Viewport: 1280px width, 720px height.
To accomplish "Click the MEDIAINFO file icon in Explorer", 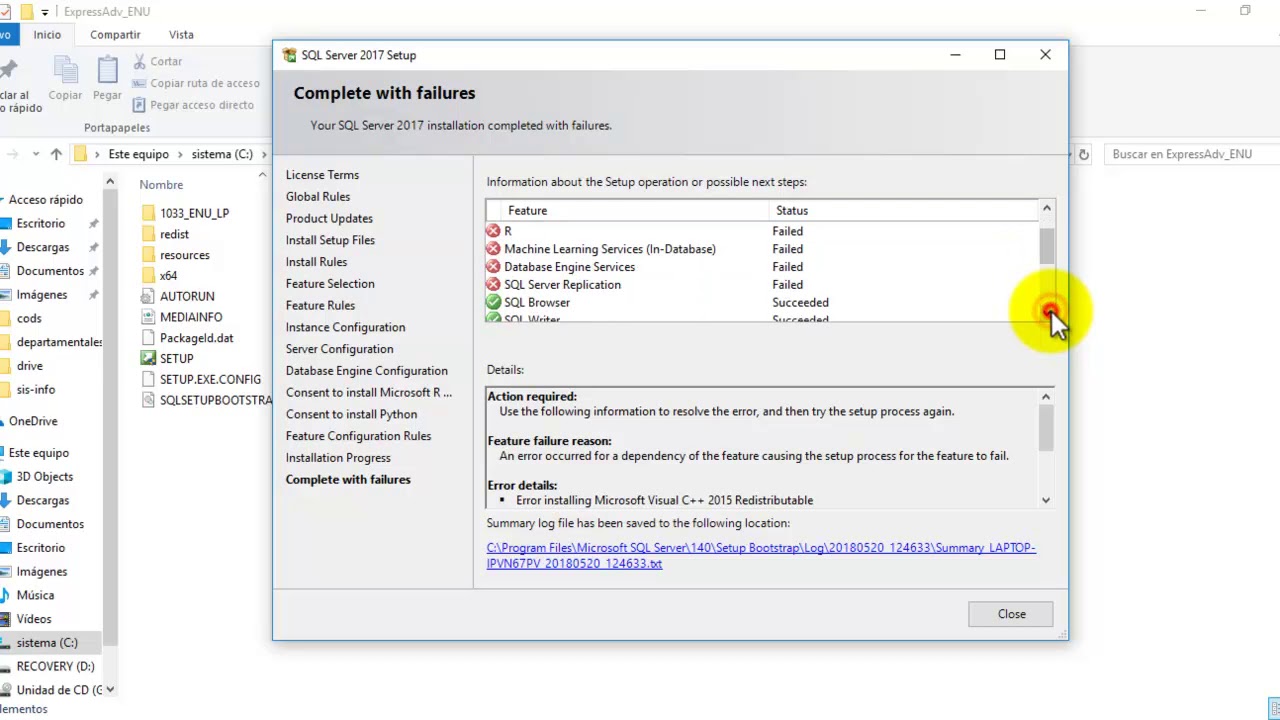I will tap(148, 317).
